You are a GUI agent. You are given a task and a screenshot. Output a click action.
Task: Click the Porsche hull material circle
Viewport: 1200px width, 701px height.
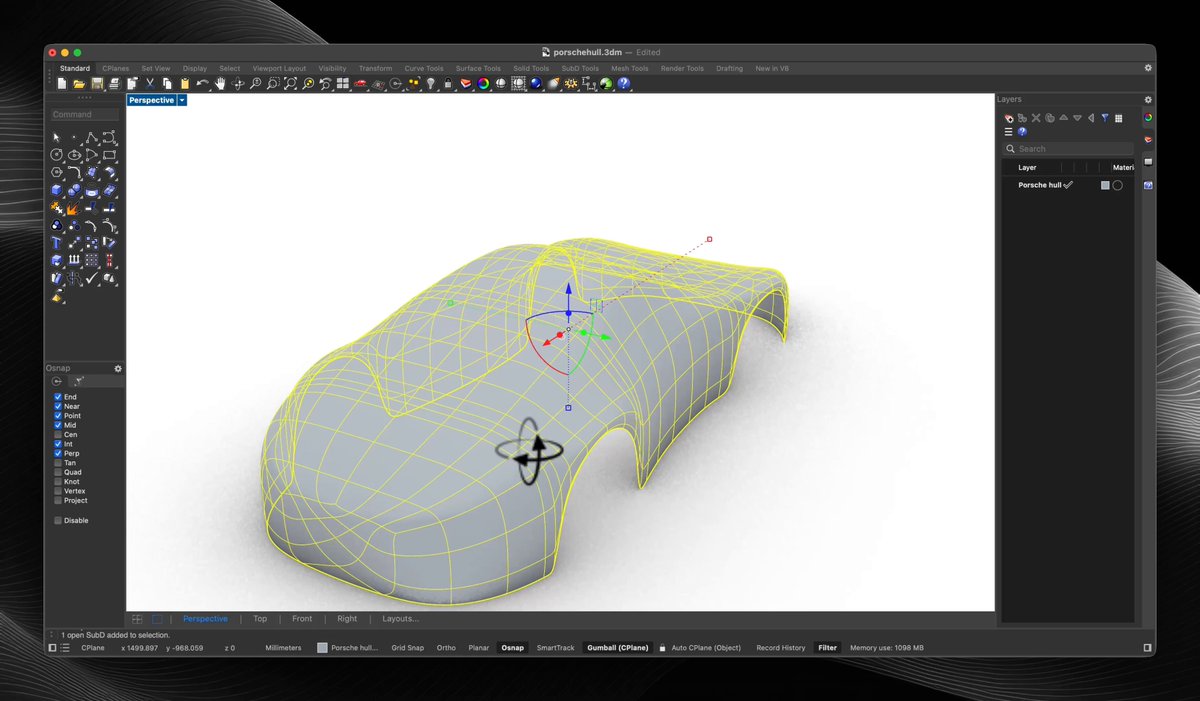[x=1117, y=185]
